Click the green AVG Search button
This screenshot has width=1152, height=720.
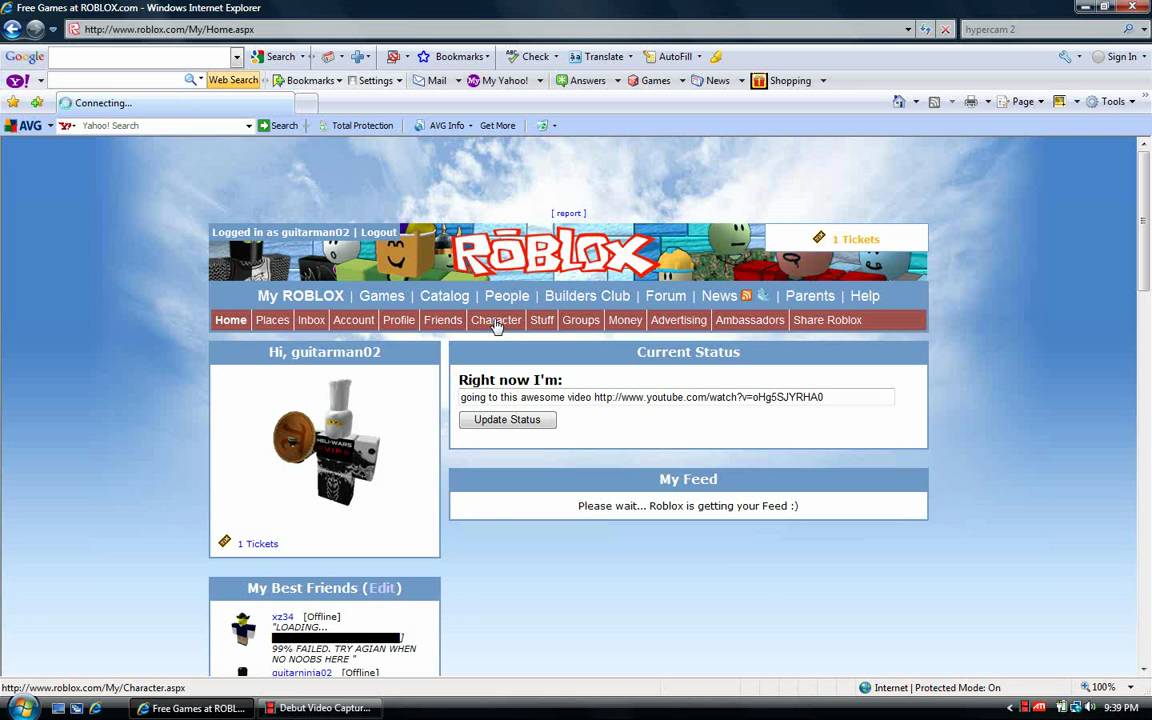278,126
